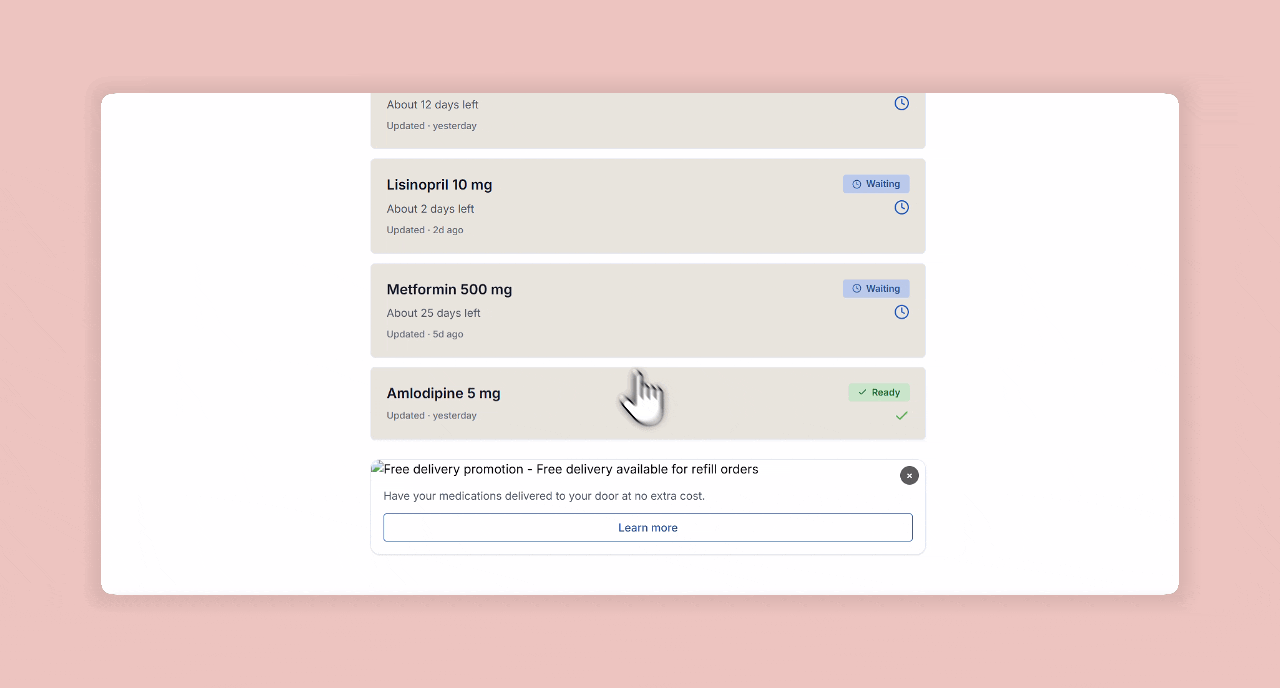Viewport: 1280px width, 688px height.
Task: Click the clock icon on the Metformin card
Action: click(x=901, y=312)
